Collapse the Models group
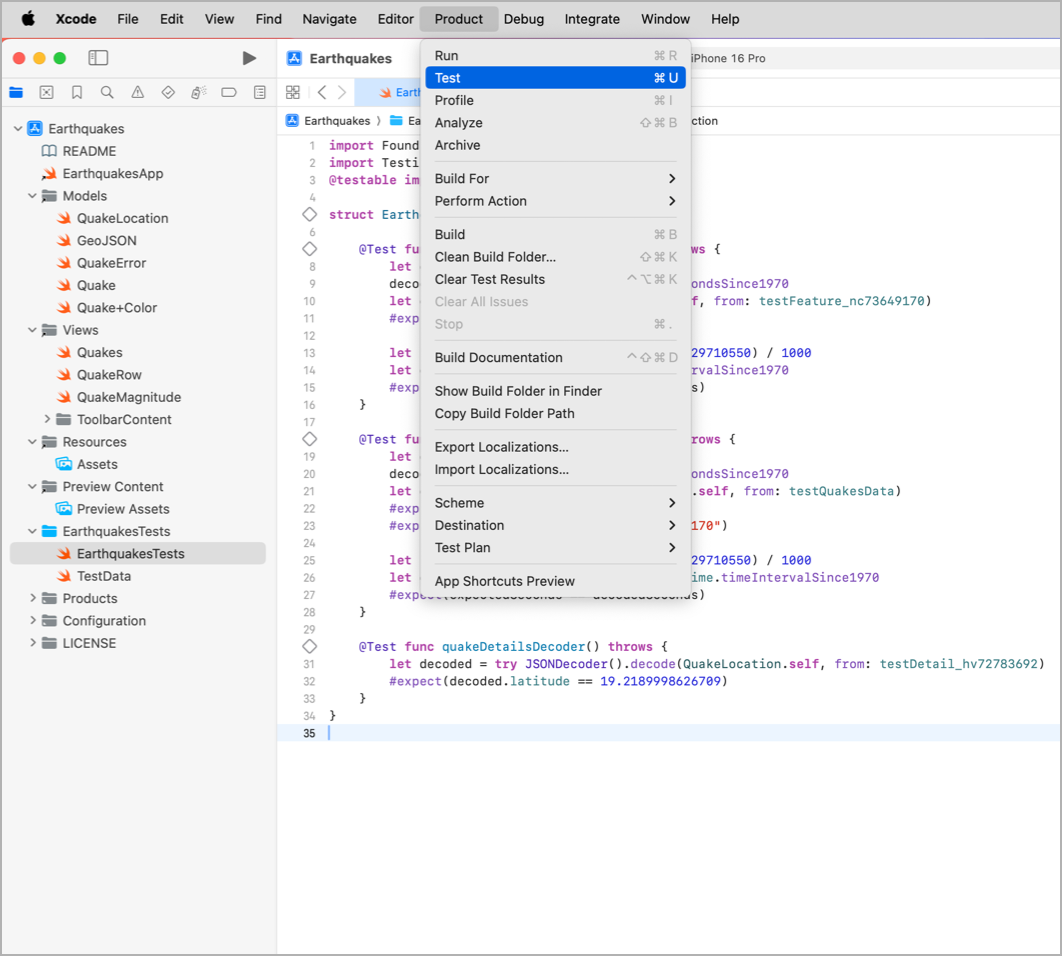The width and height of the screenshot is (1062, 956). click(32, 196)
